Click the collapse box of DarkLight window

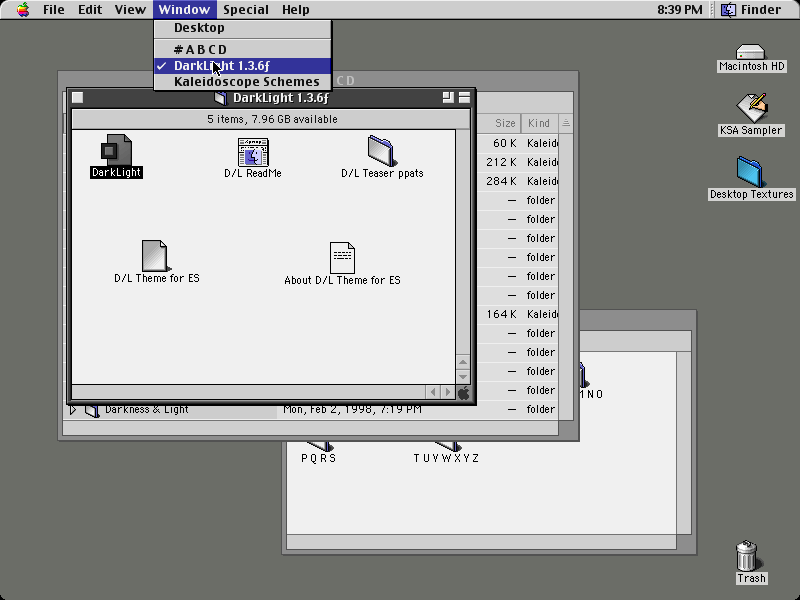pos(464,97)
